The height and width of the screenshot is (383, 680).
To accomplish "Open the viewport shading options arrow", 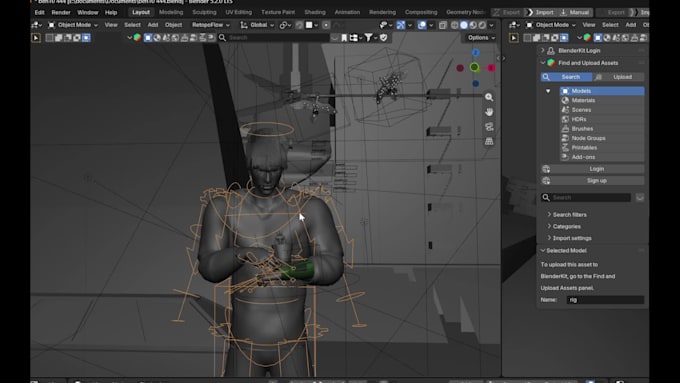I will pyautogui.click(x=491, y=25).
